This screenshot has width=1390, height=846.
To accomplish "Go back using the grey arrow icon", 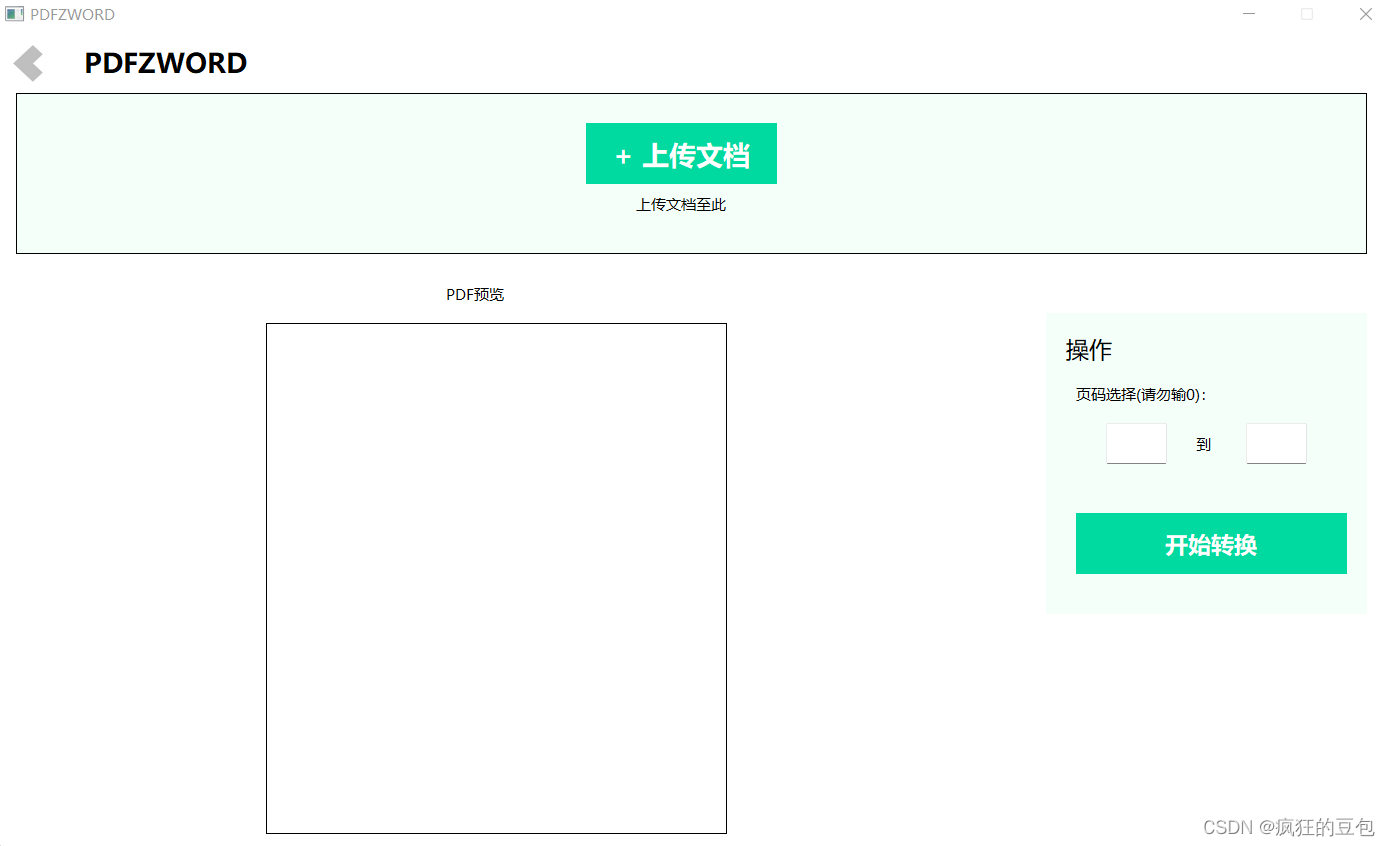I will [28, 64].
